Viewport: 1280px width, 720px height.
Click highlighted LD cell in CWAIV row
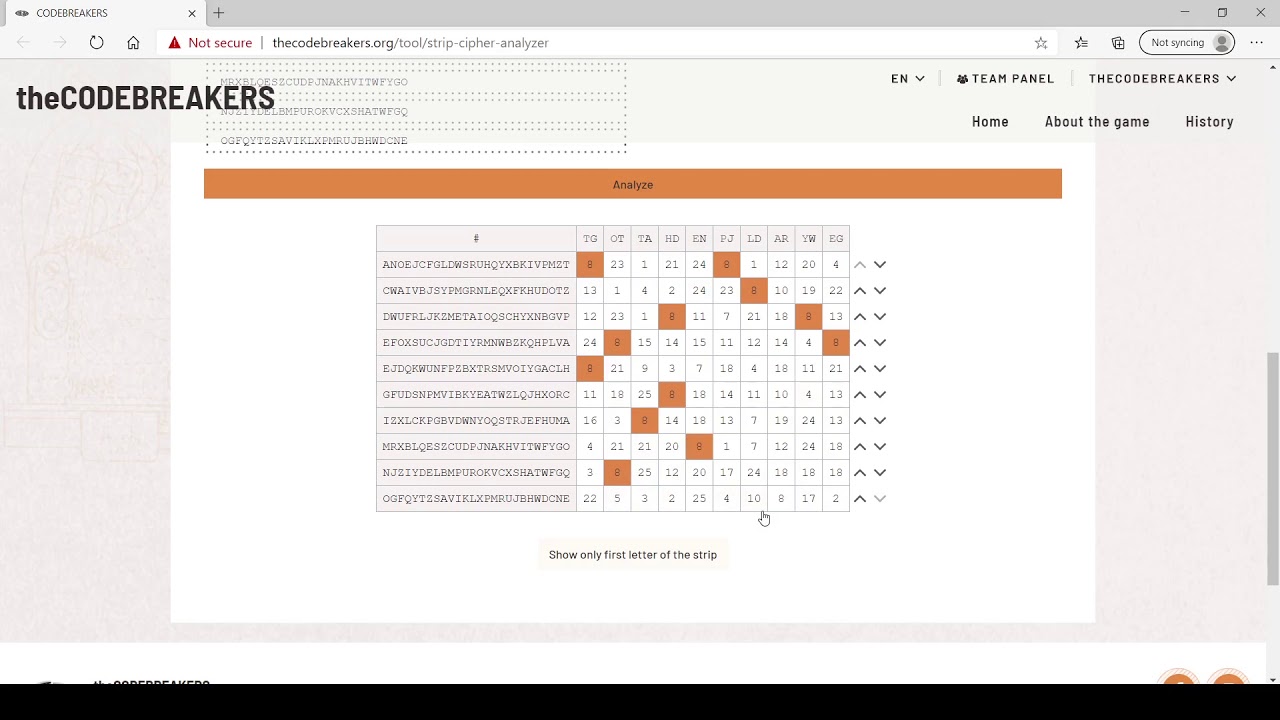[x=754, y=291]
